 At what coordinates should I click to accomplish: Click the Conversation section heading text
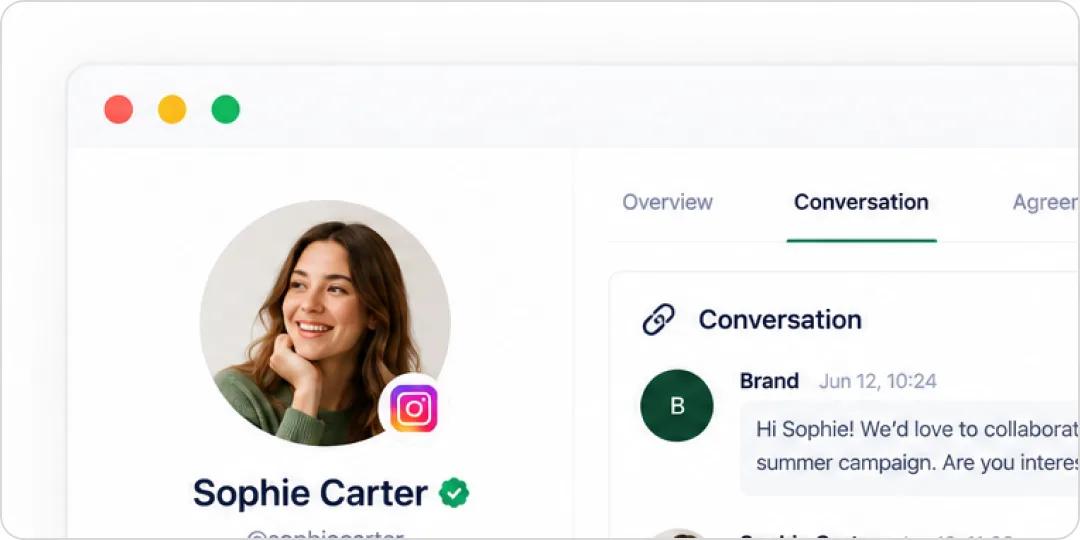[x=780, y=320]
